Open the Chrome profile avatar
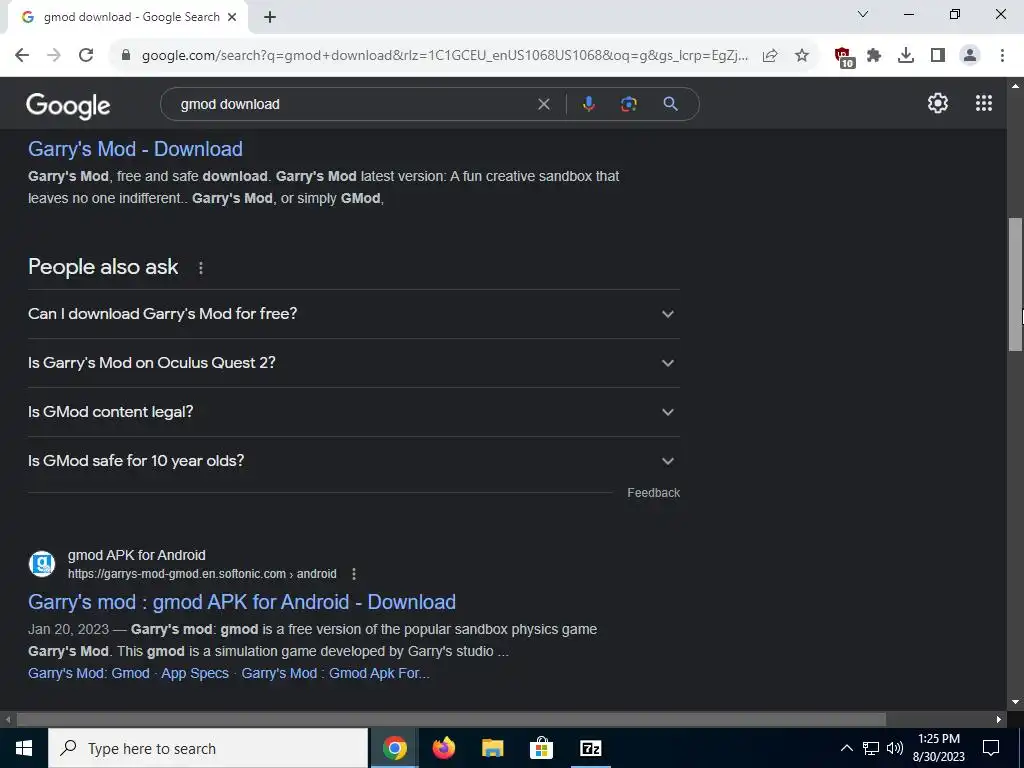The width and height of the screenshot is (1024, 768). [970, 56]
